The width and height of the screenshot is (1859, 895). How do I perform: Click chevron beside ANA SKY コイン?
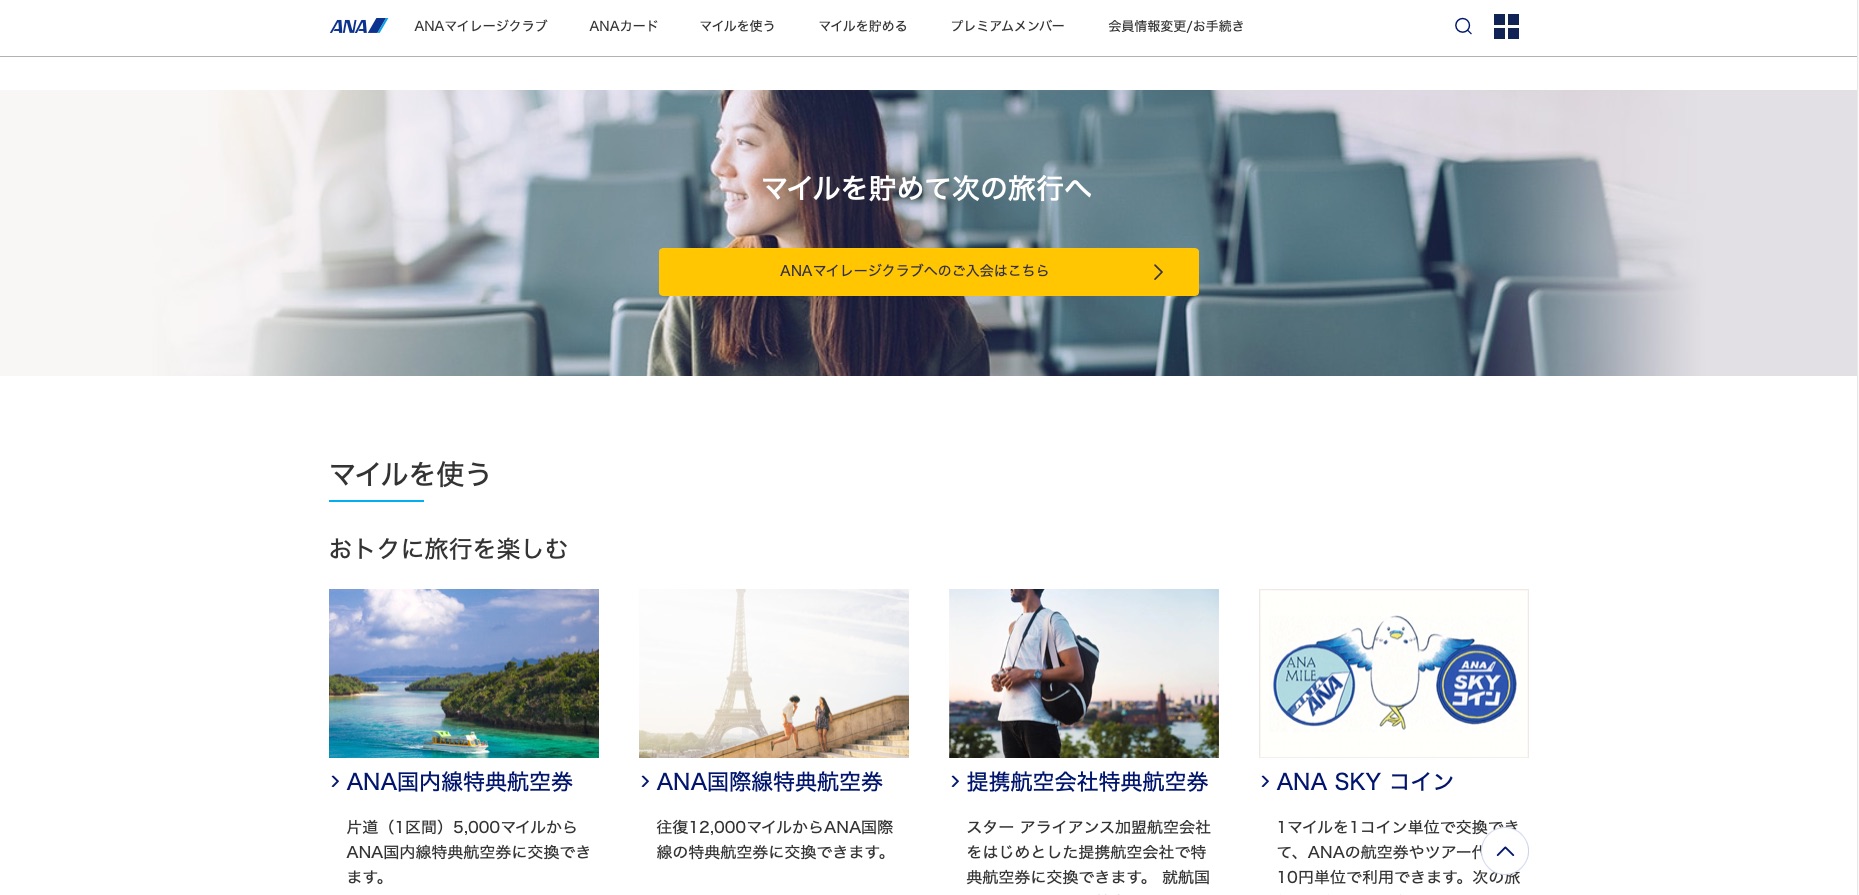coord(1266,782)
